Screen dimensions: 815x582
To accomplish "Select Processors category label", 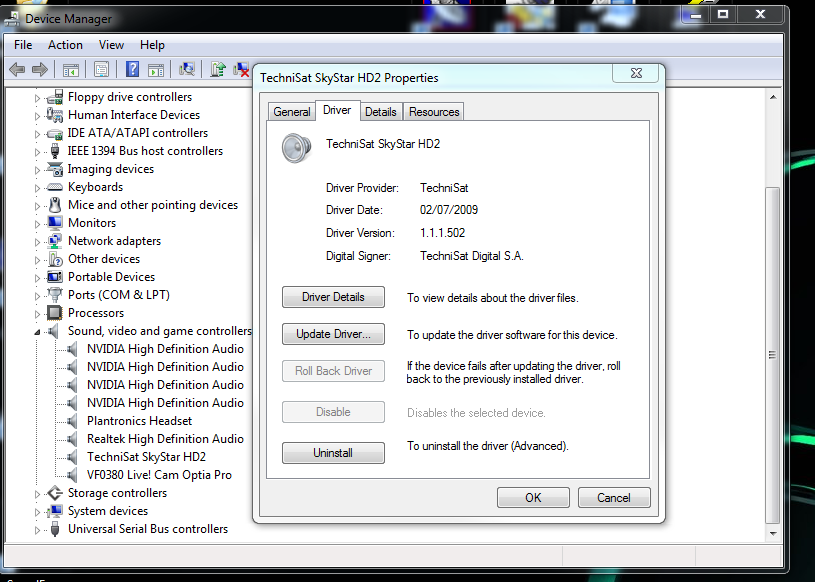I will 96,313.
